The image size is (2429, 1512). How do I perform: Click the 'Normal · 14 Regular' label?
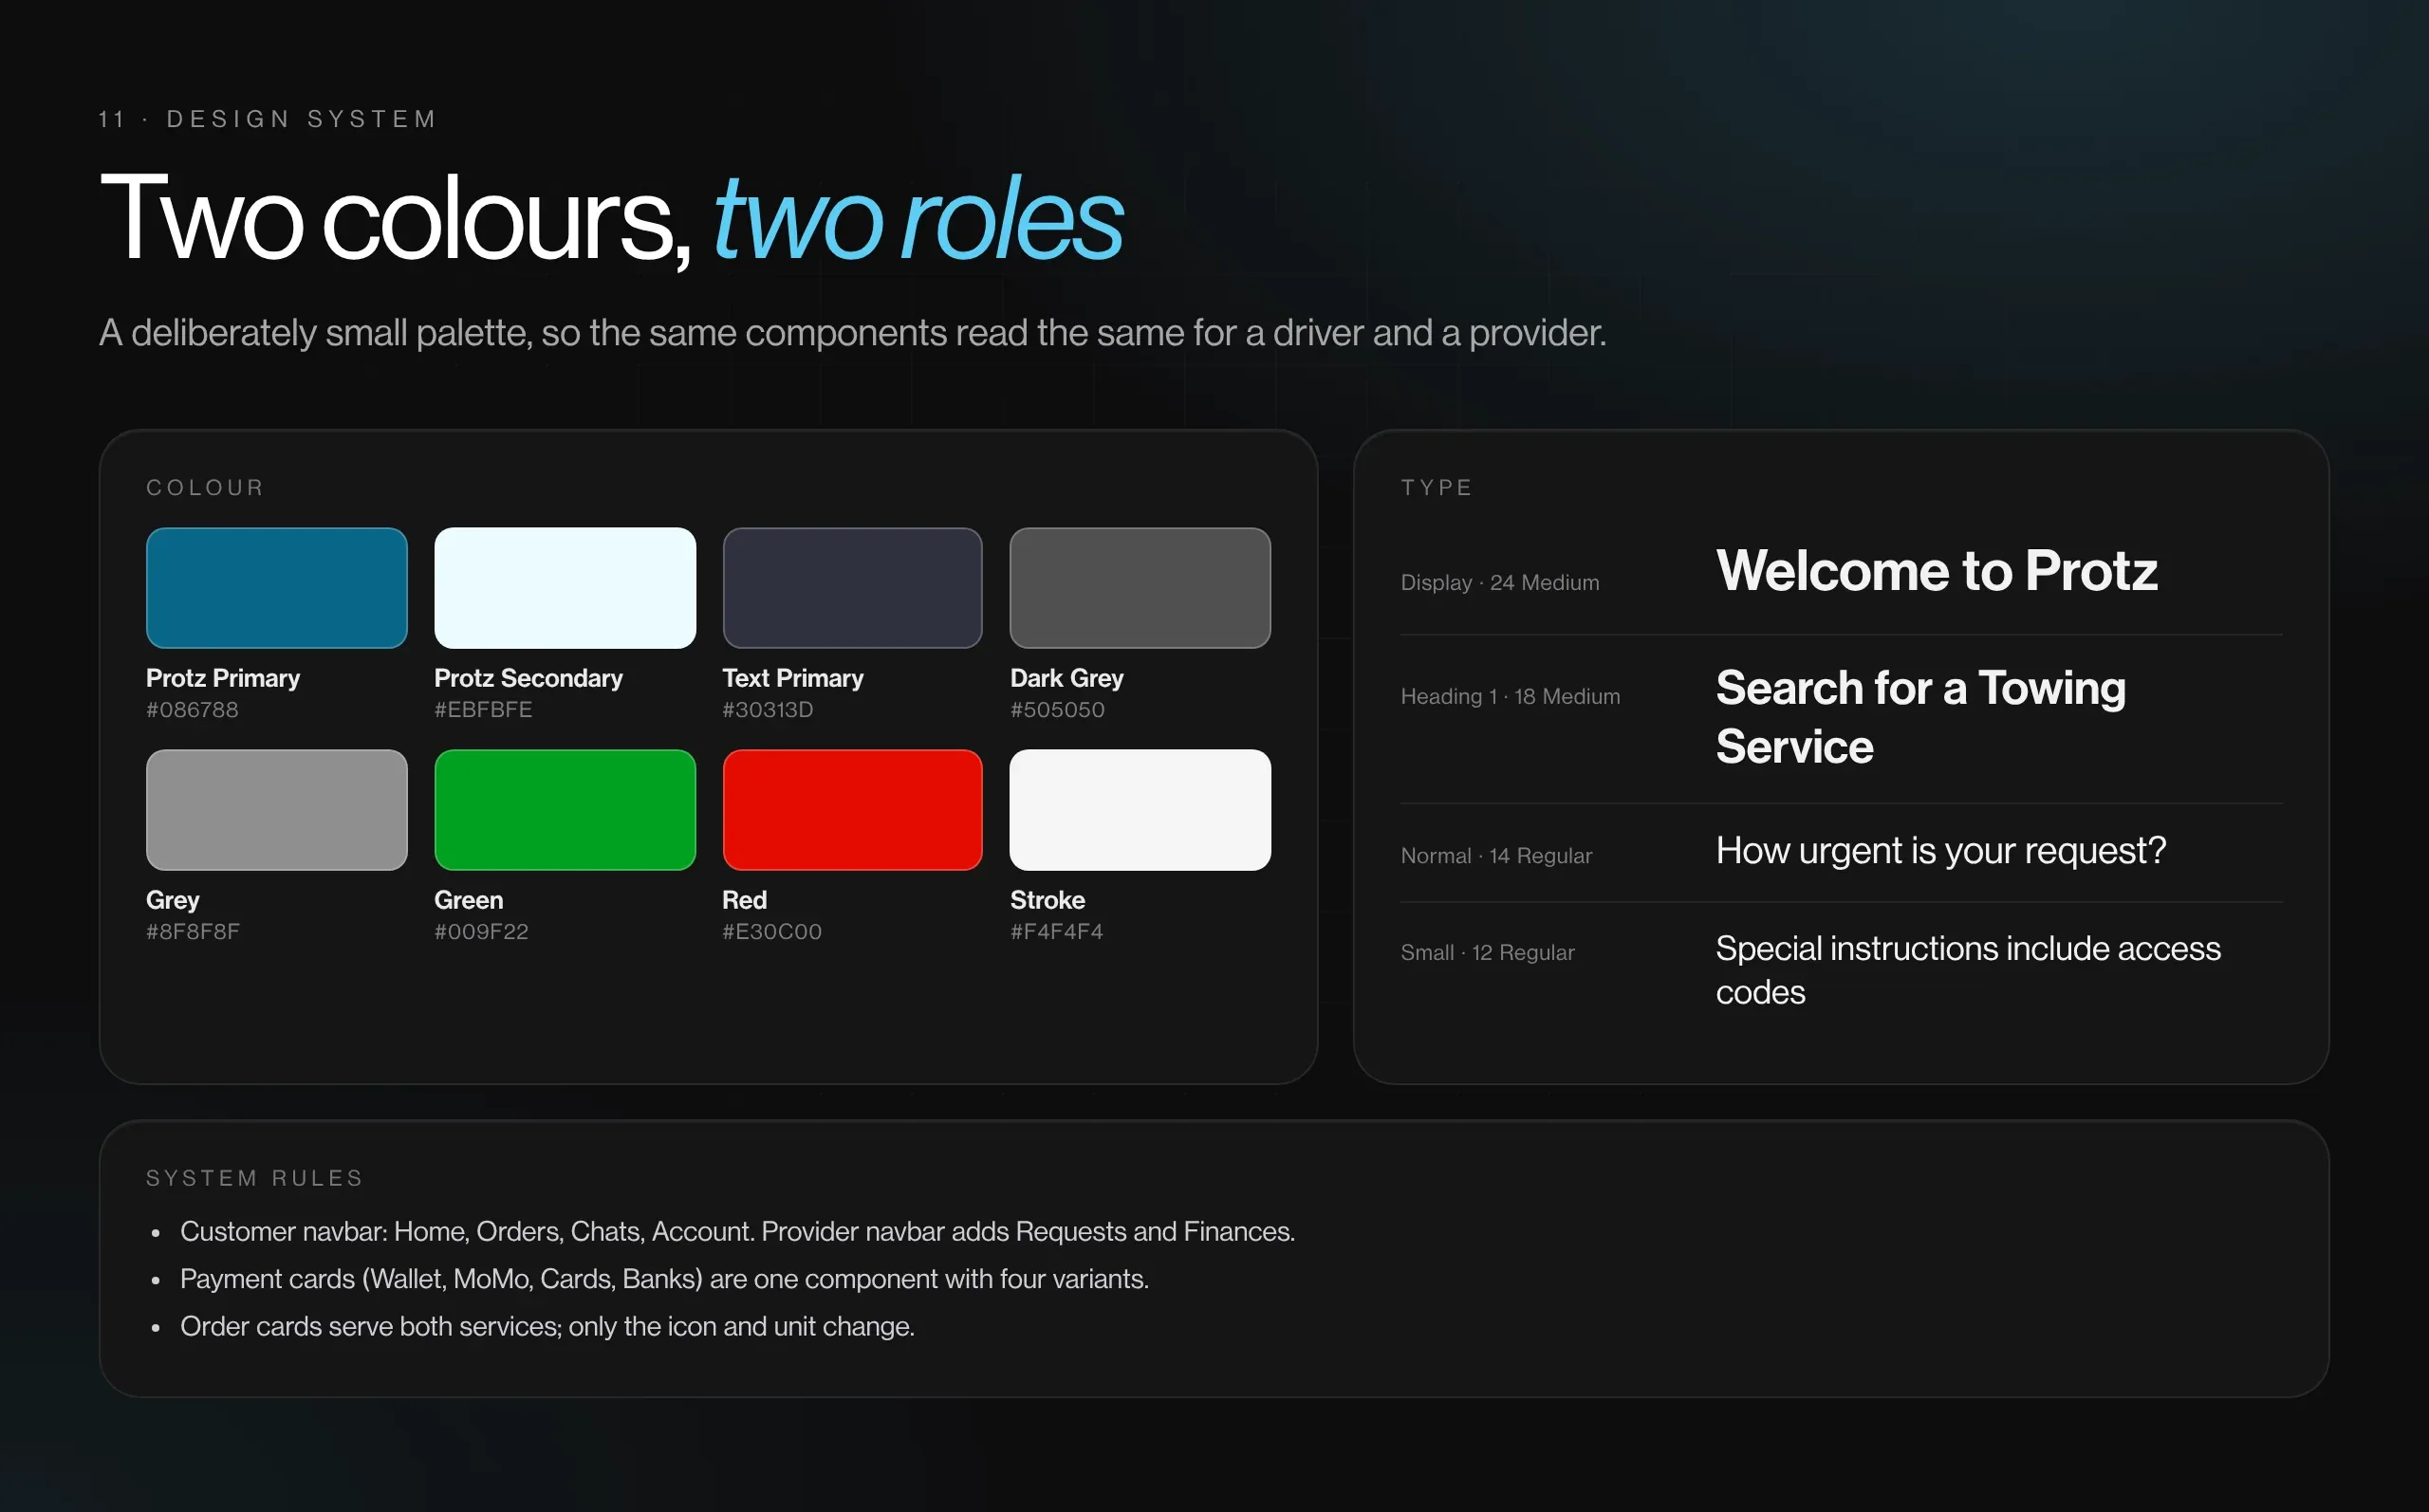click(x=1496, y=856)
